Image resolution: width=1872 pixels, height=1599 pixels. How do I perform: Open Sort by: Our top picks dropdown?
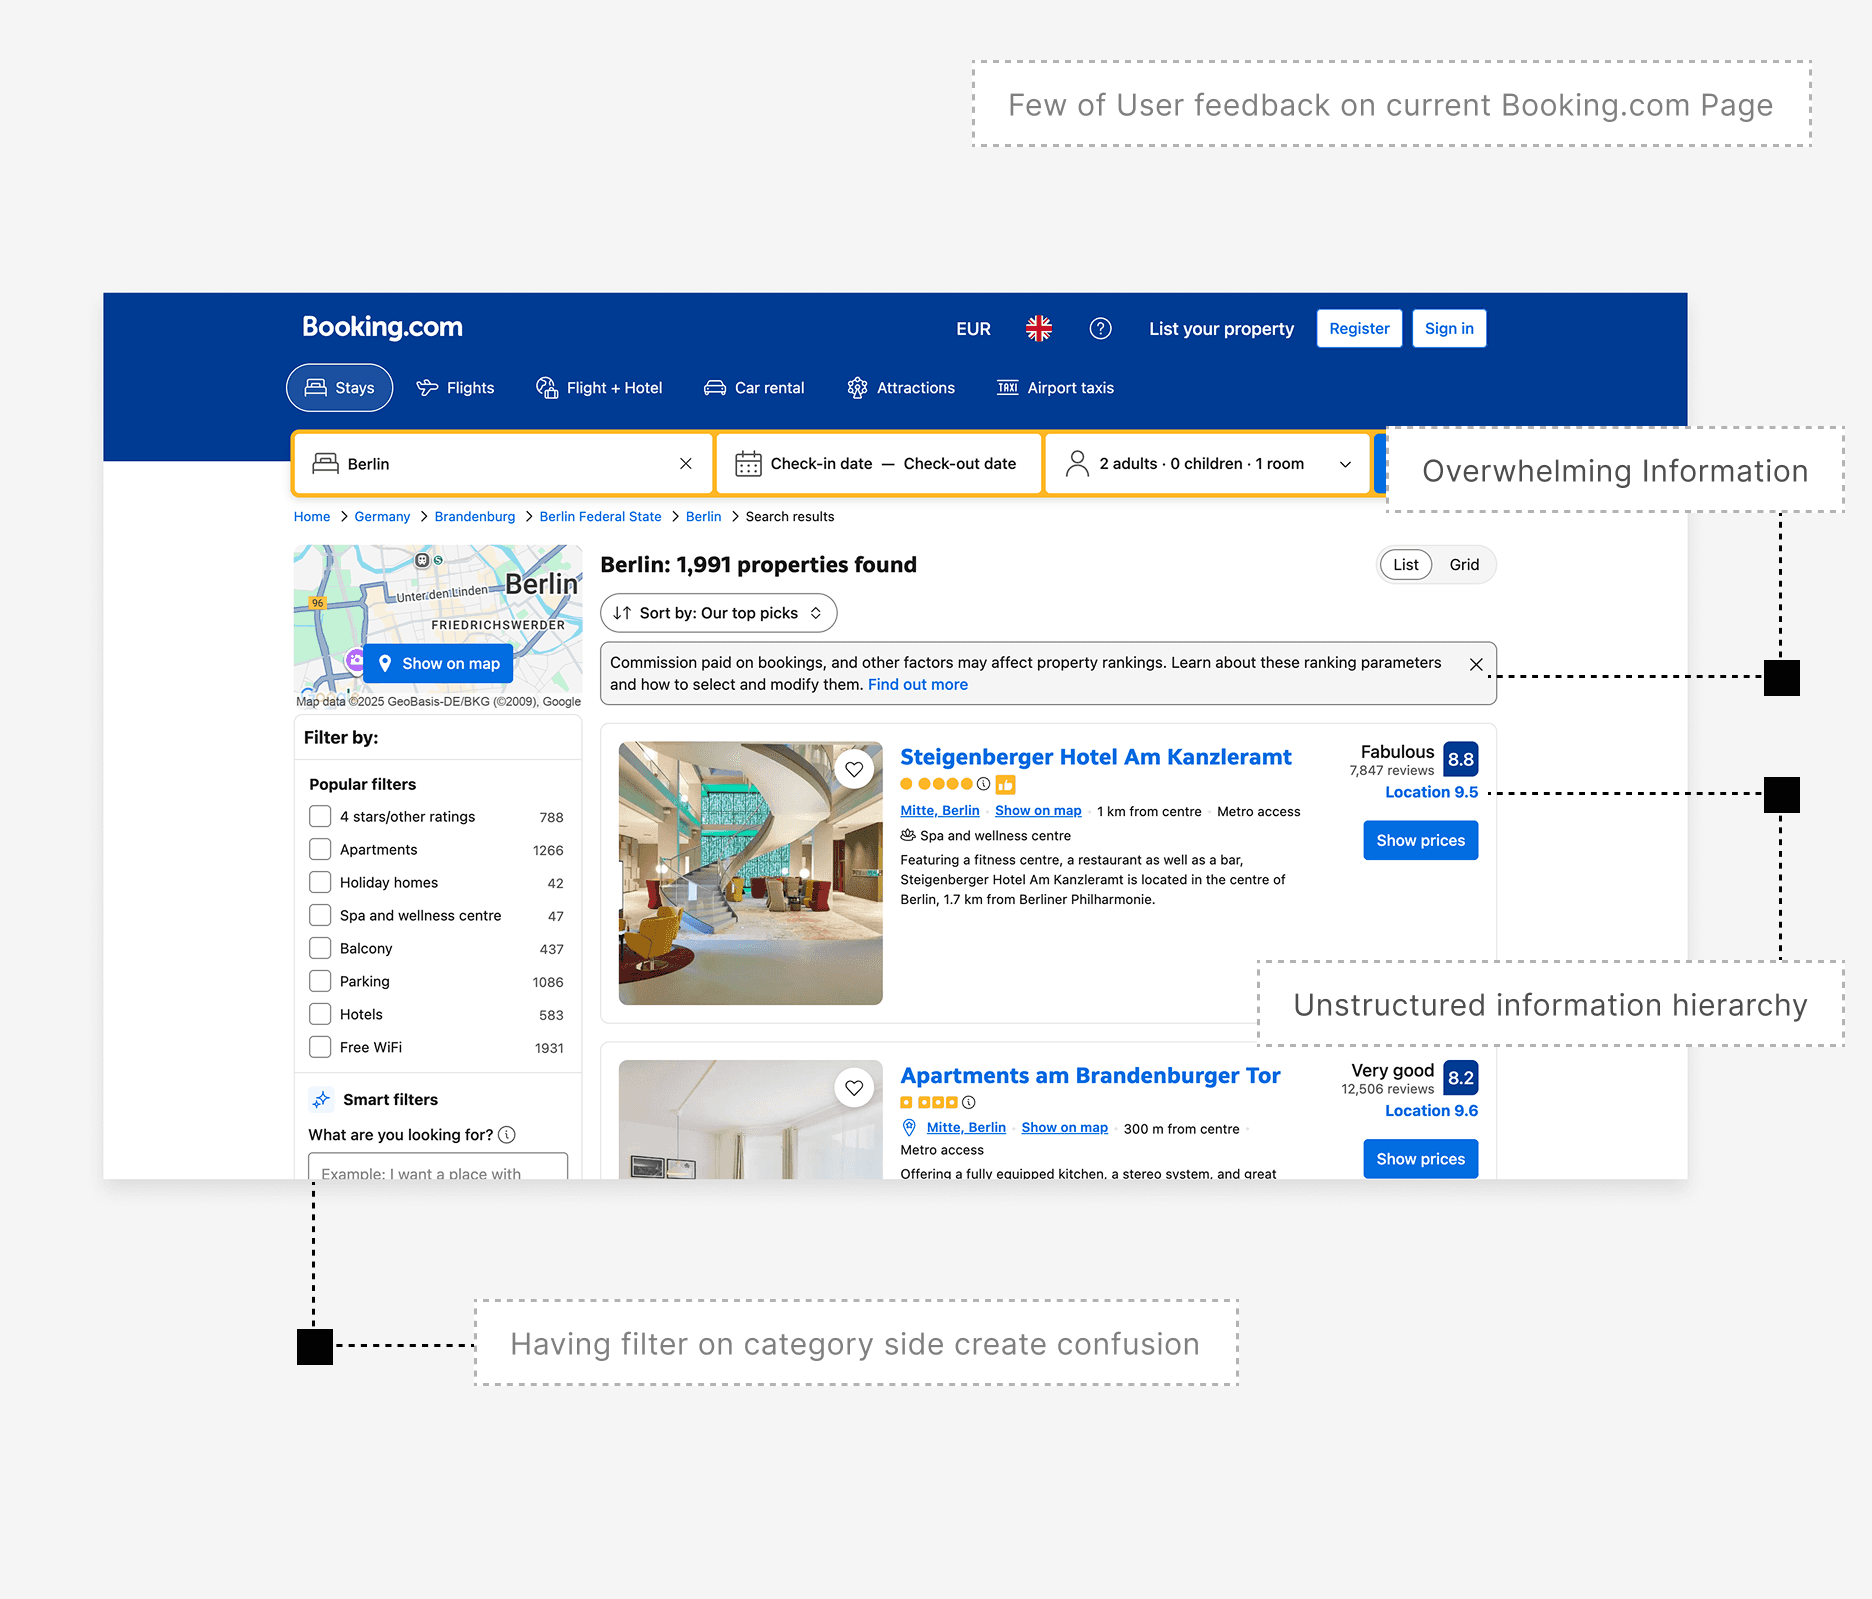tap(719, 613)
